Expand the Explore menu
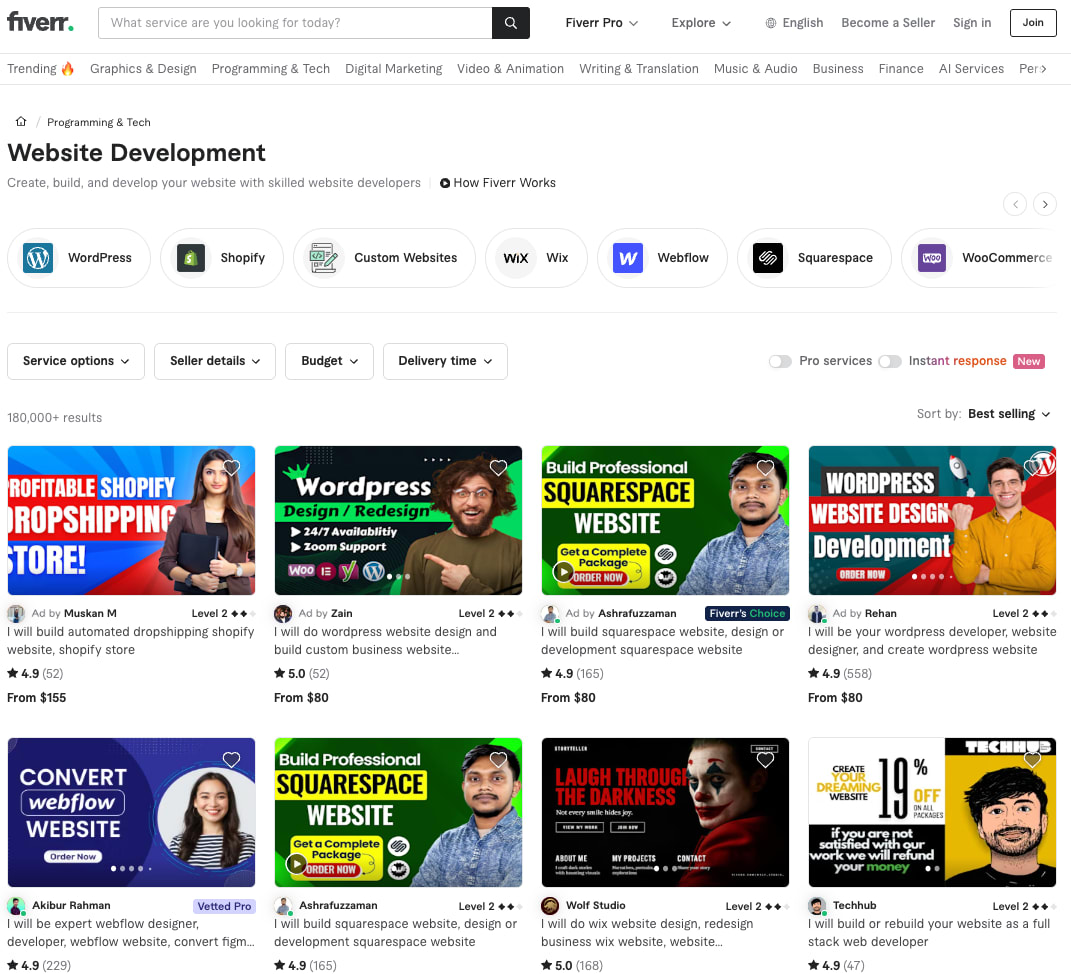Screen dimensions: 1071x974 [701, 23]
